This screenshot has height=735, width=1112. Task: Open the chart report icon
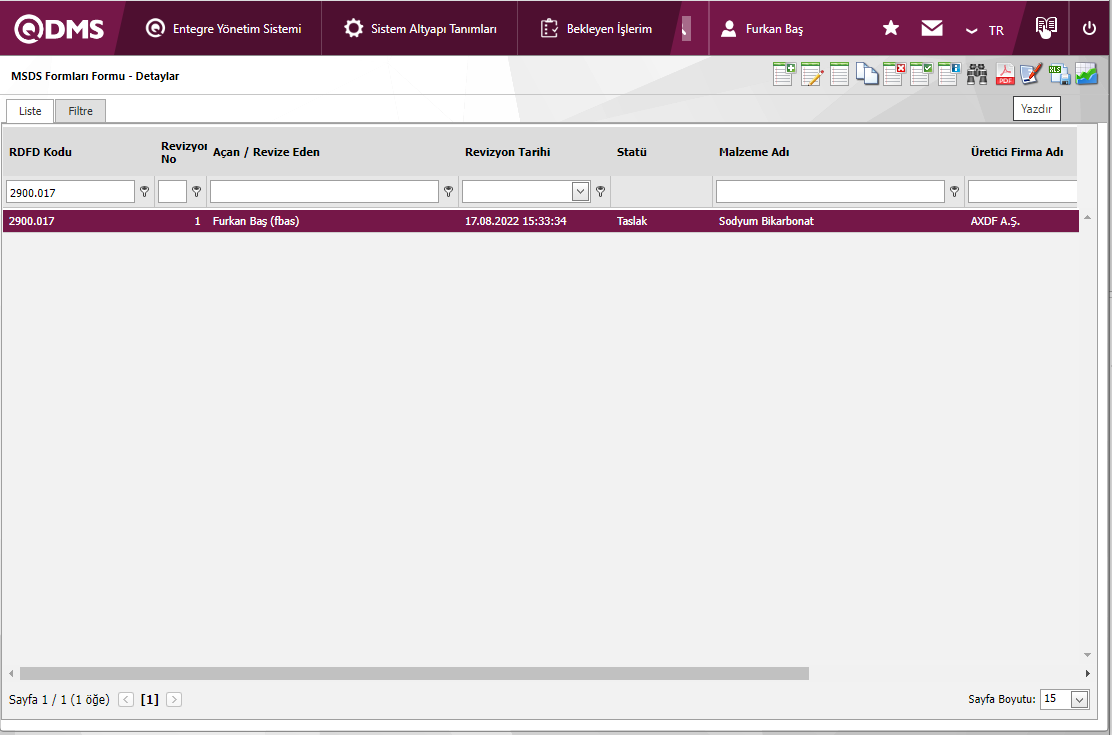click(x=1086, y=74)
